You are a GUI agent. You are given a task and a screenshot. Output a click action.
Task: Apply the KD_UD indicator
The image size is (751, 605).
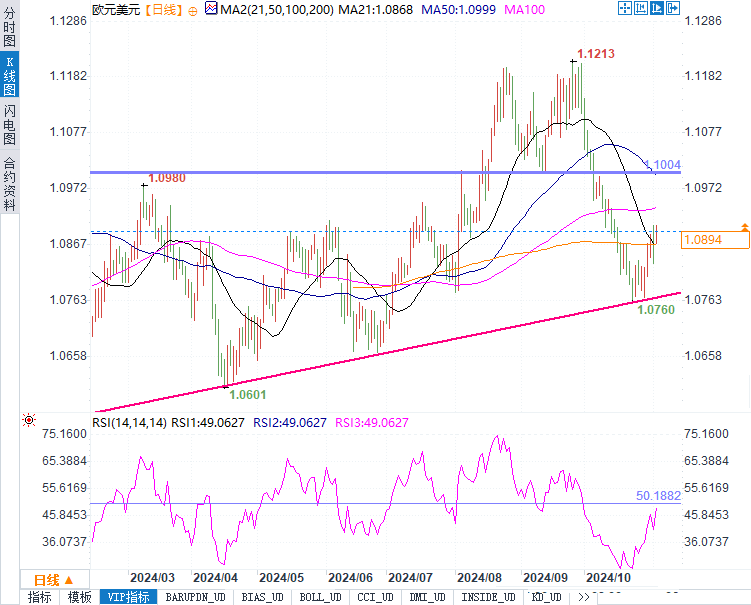pyautogui.click(x=546, y=597)
